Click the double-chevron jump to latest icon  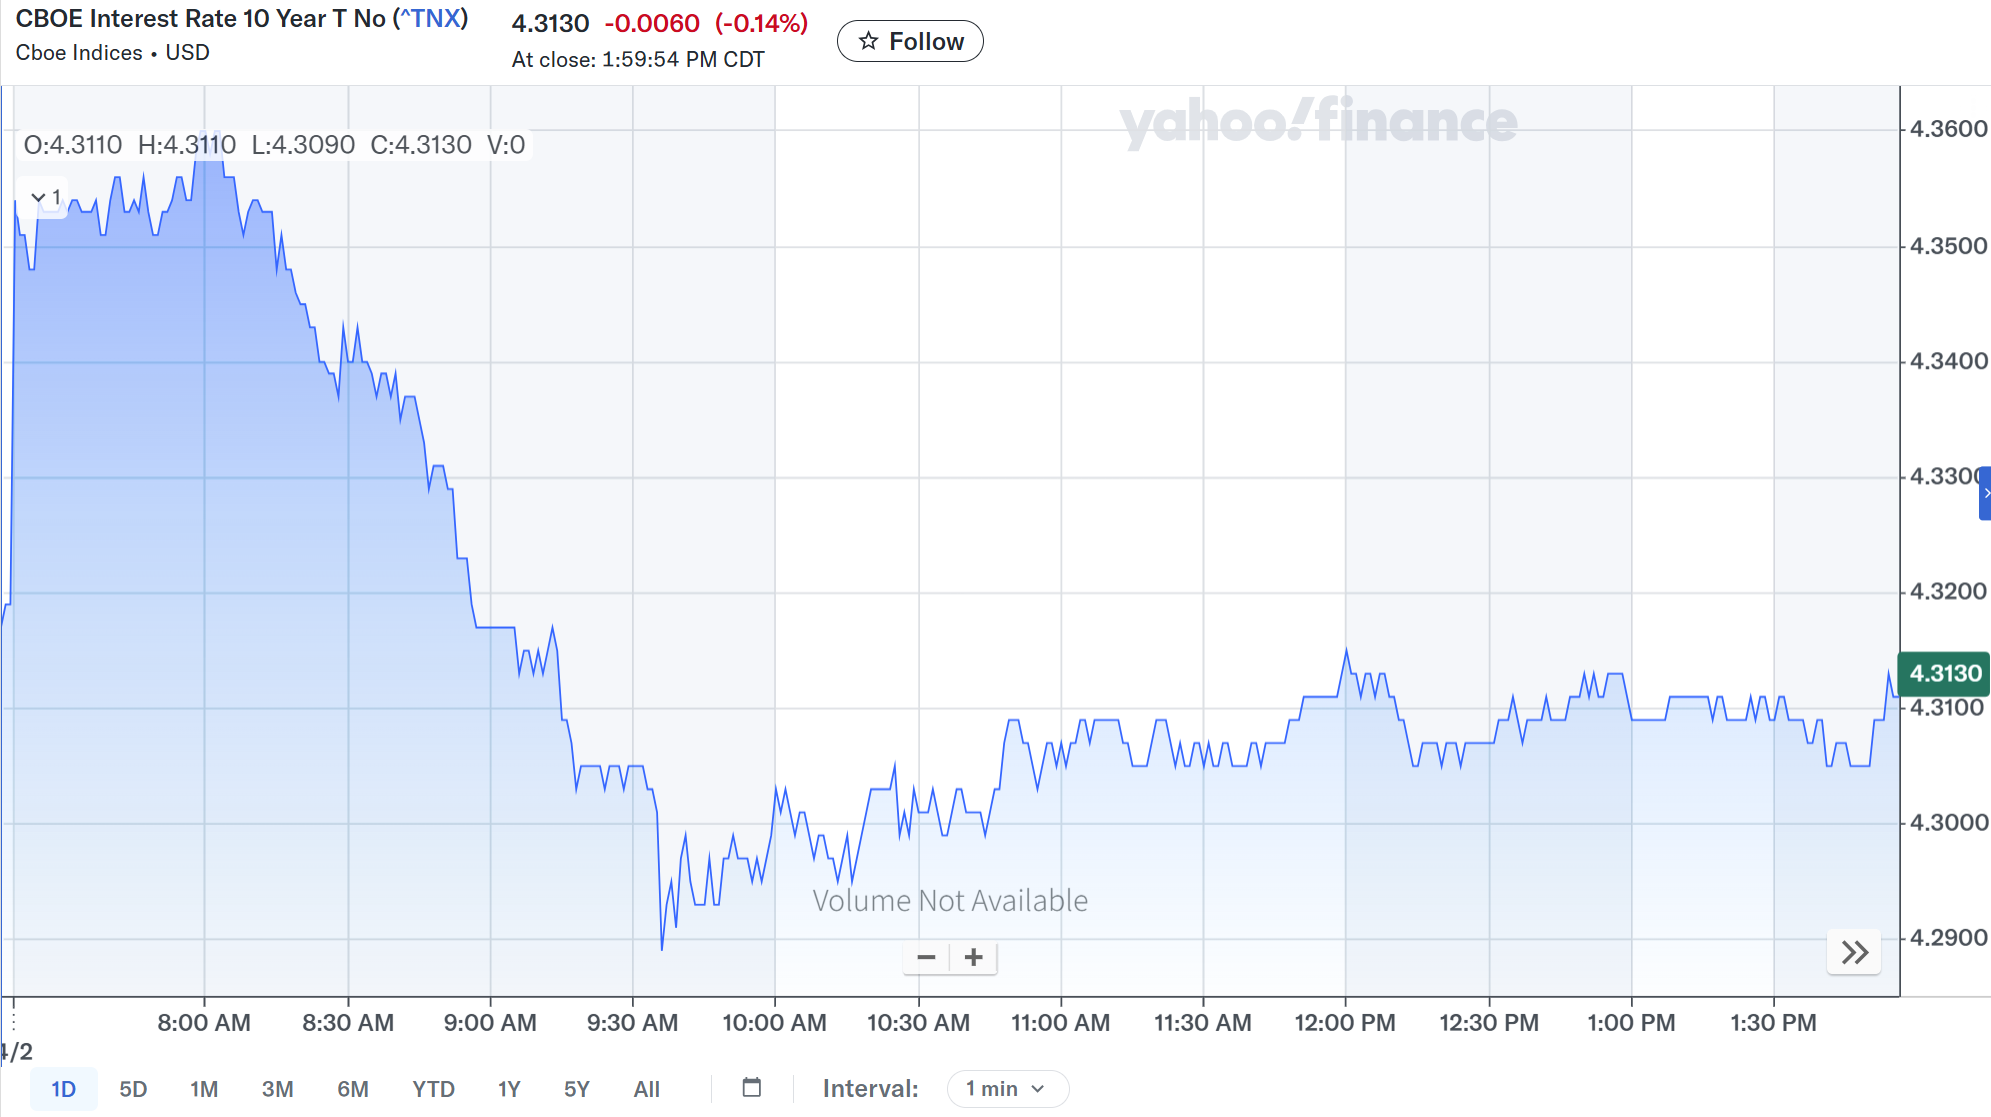(x=1854, y=952)
